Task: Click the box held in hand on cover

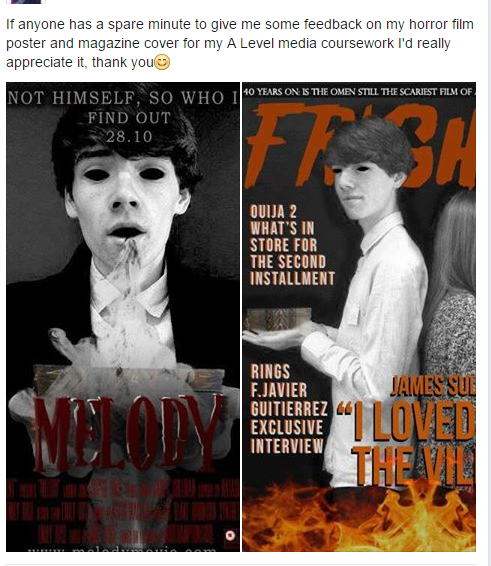Action: (278, 319)
